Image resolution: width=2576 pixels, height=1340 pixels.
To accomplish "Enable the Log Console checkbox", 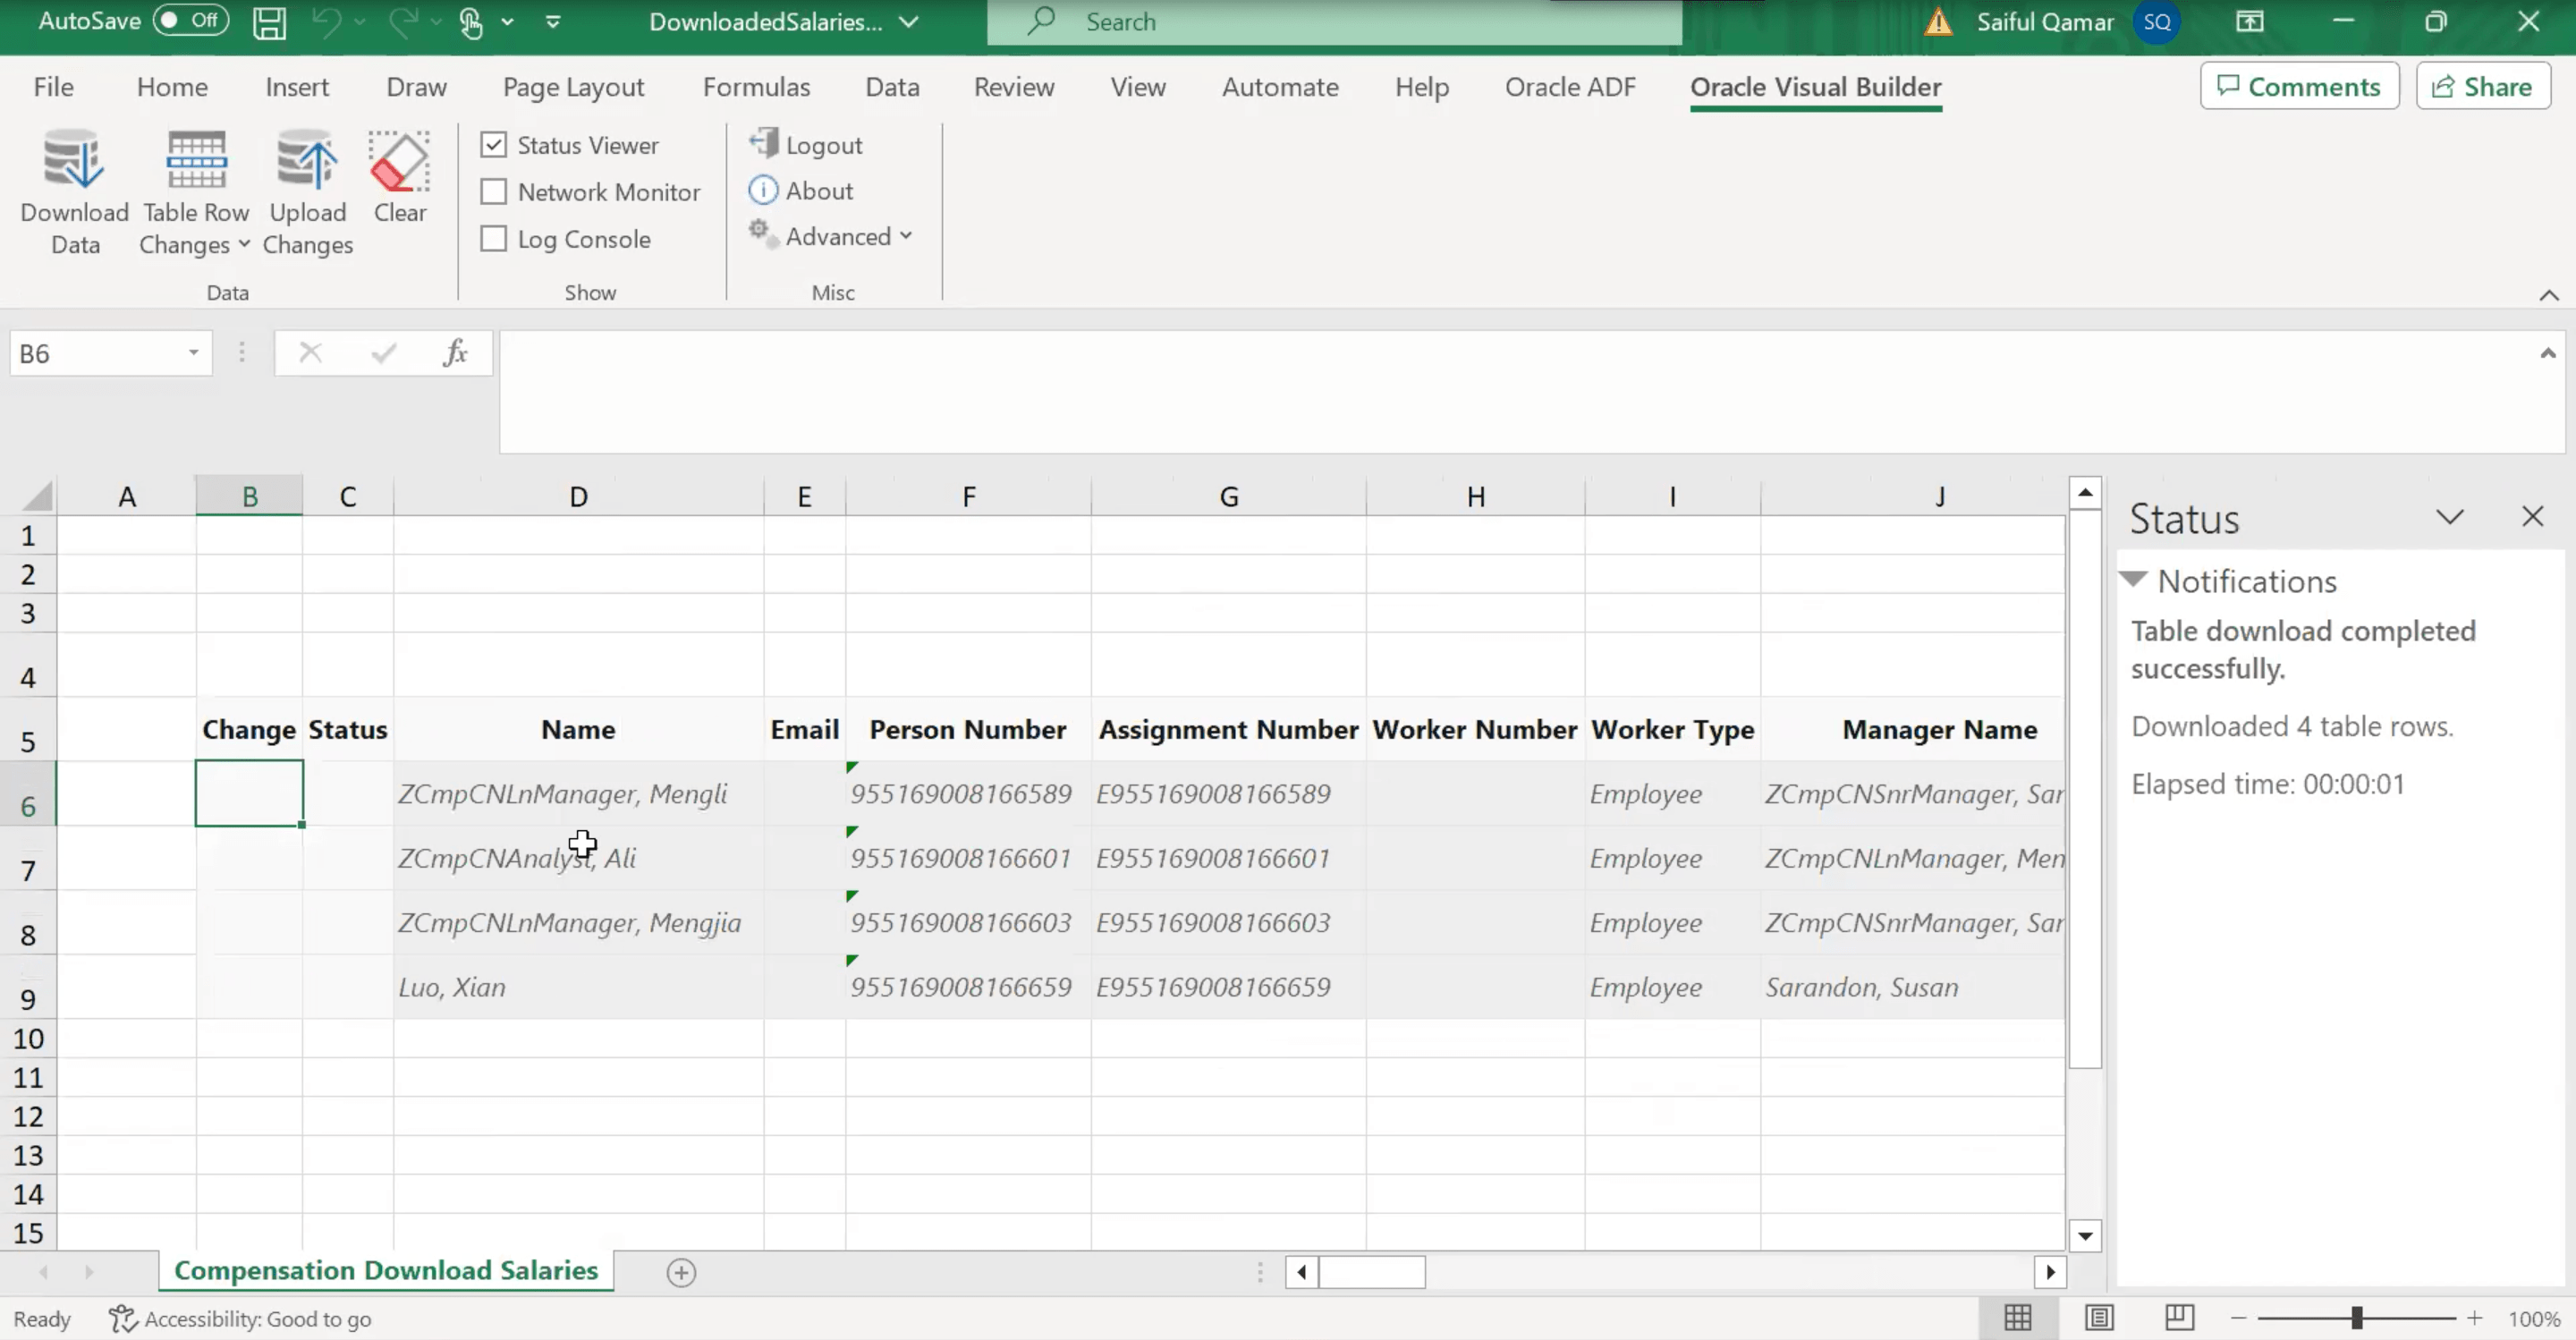I will pos(494,238).
